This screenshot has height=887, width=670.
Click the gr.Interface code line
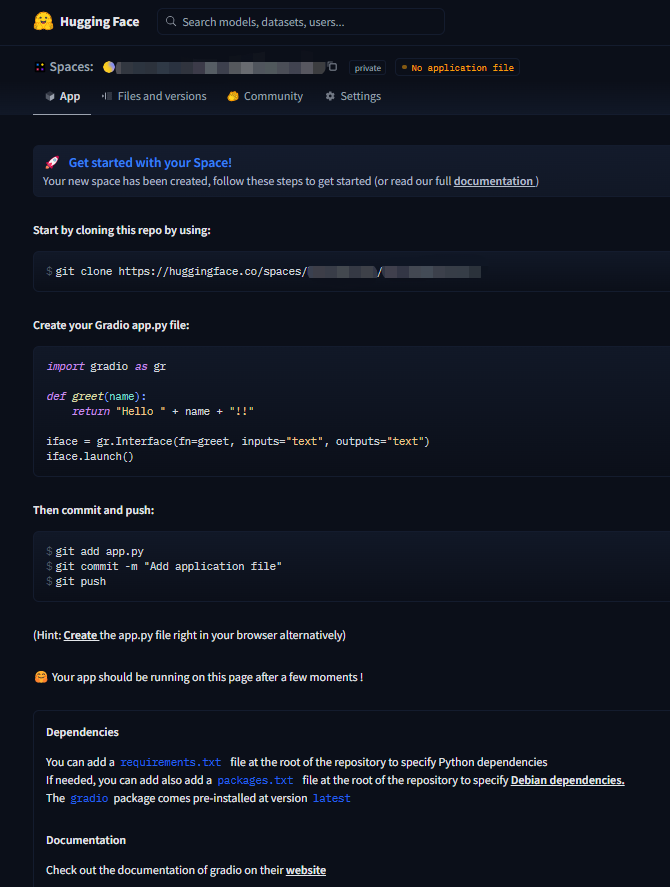tap(238, 441)
